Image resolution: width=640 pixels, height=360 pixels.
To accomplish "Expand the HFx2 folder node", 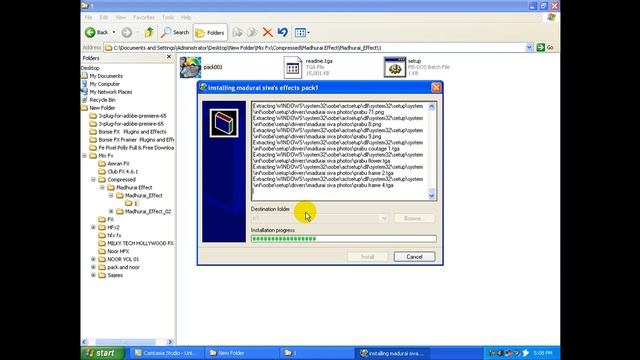I will [93, 227].
